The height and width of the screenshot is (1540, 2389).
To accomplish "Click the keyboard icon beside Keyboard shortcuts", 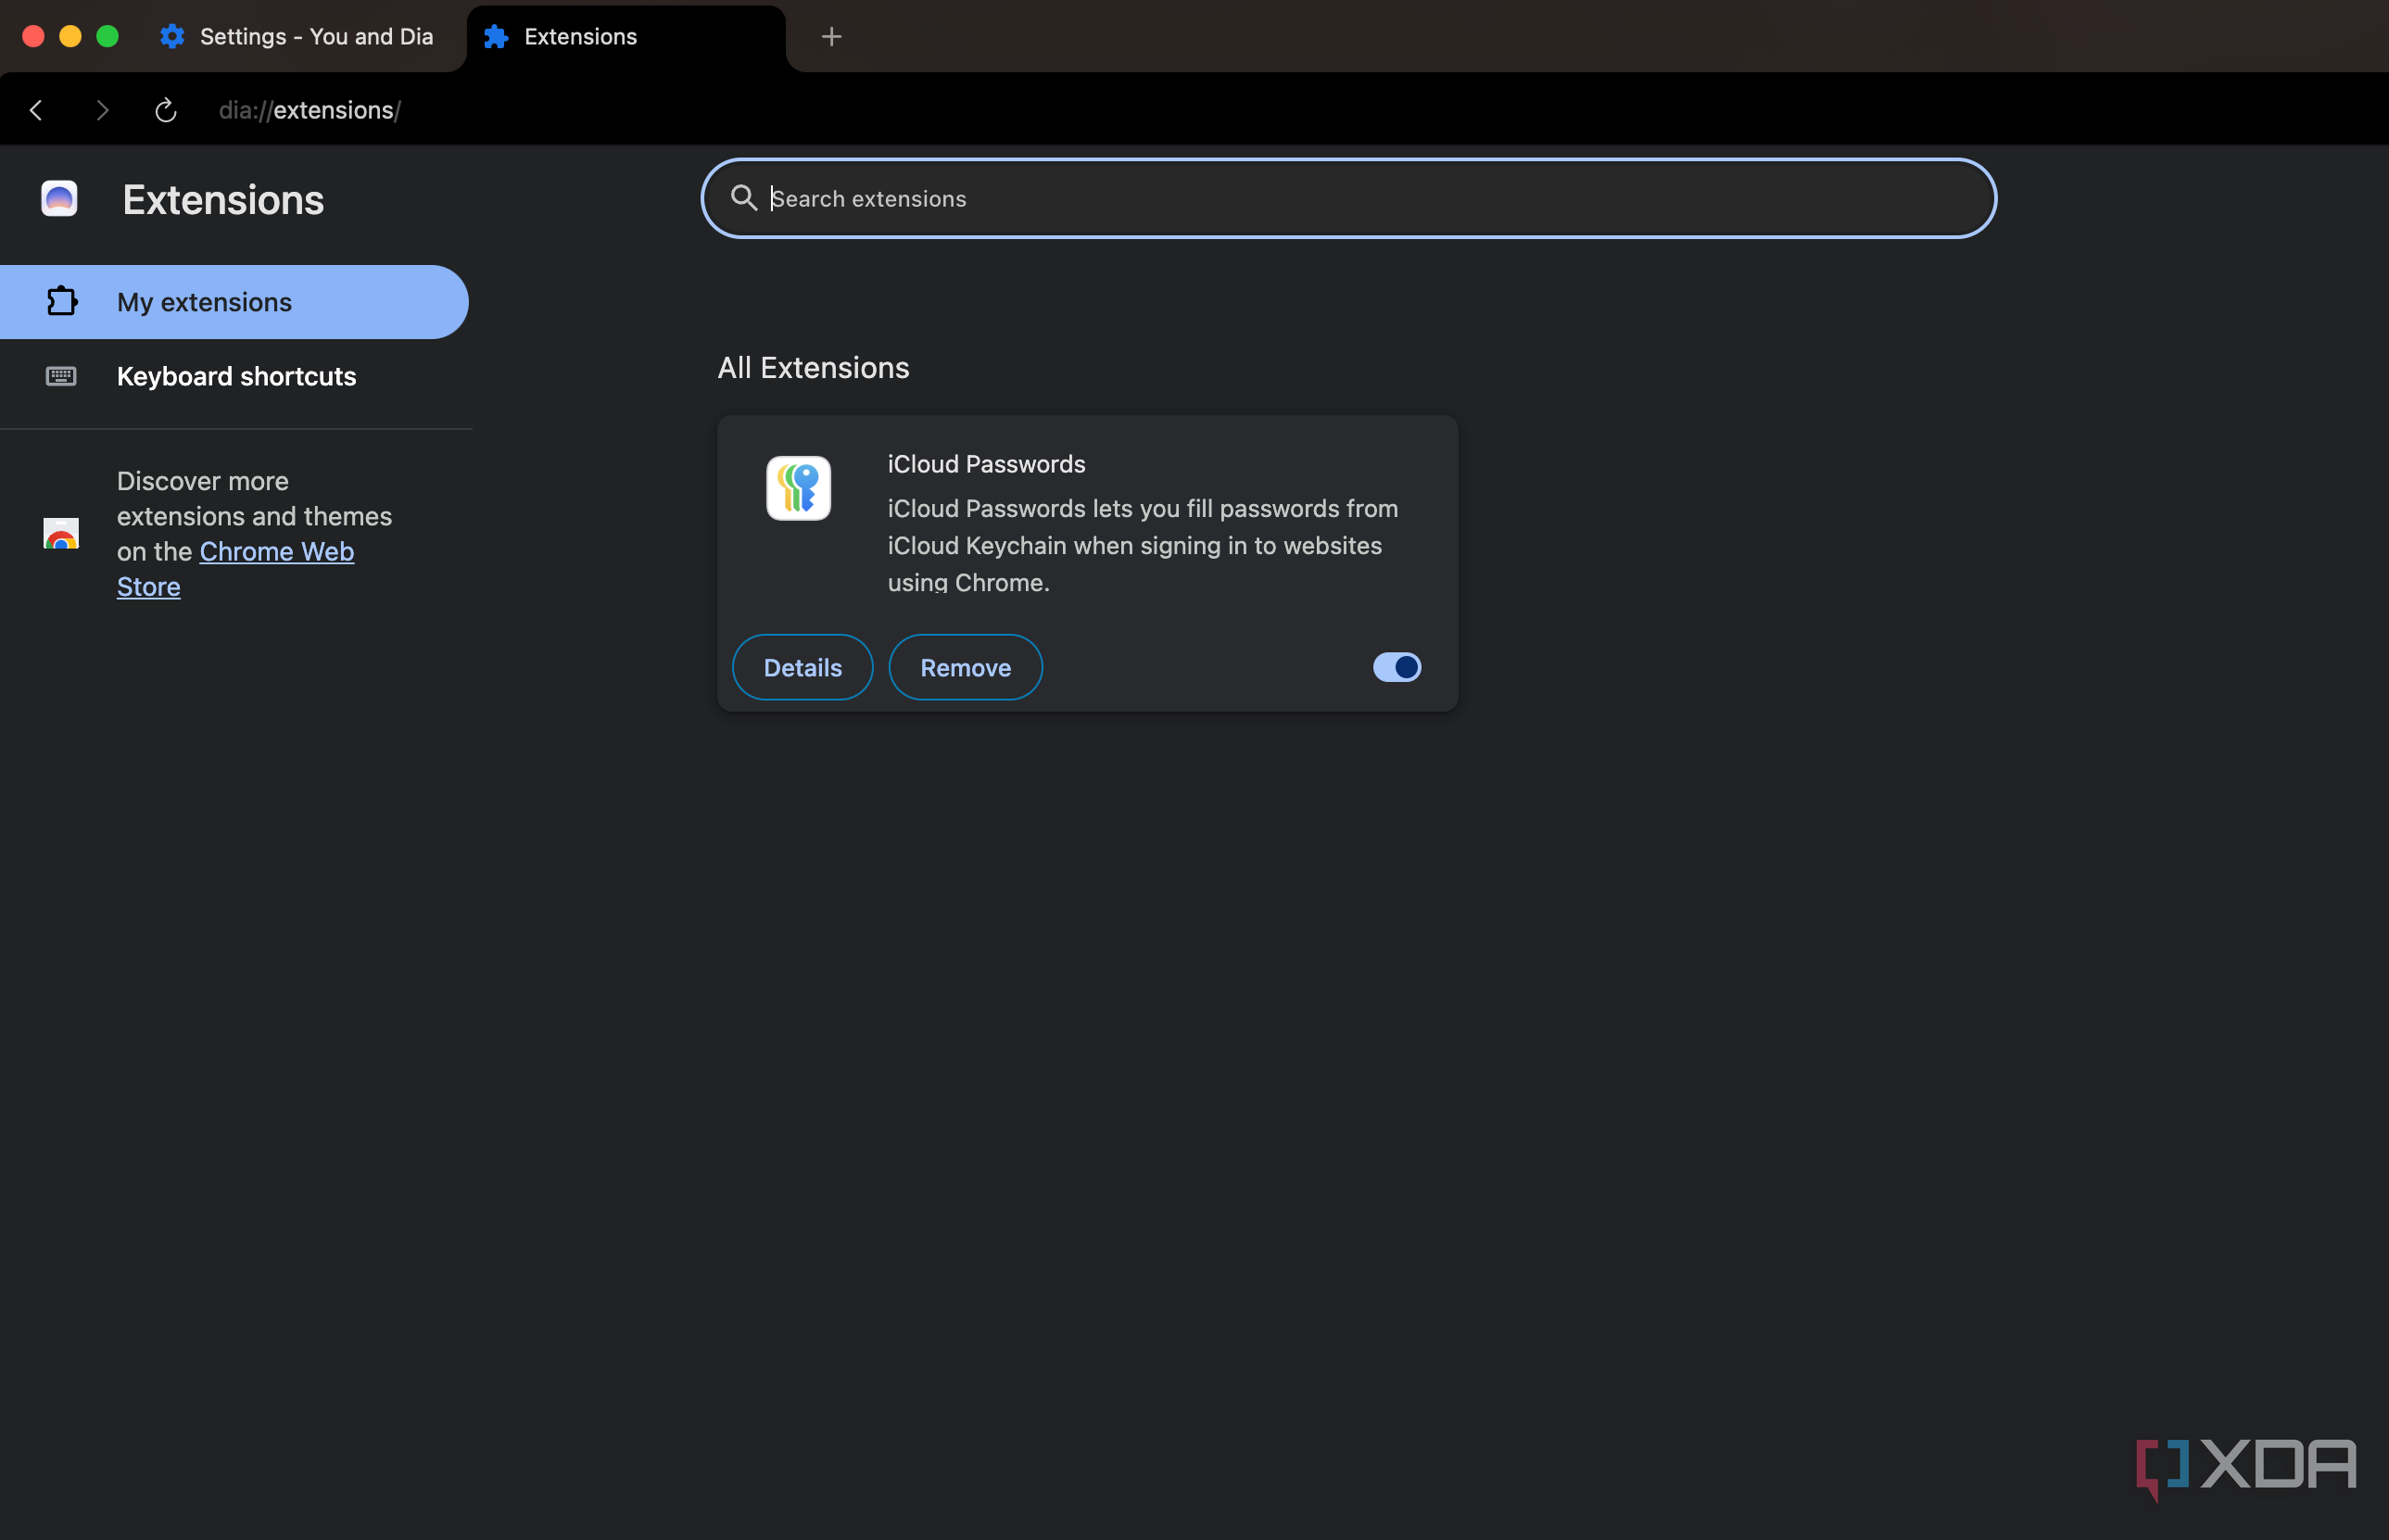I will (61, 376).
